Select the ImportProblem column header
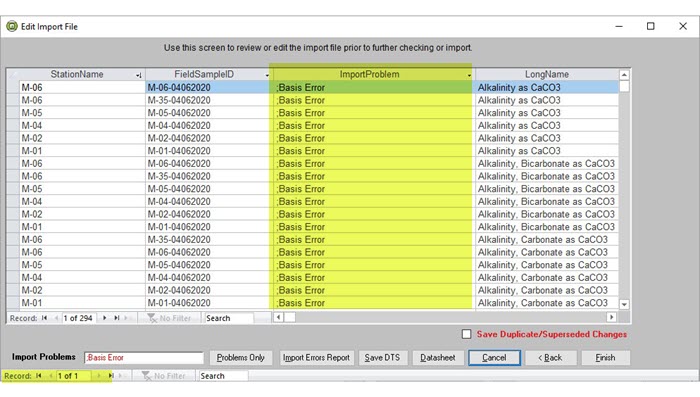Image resolution: width=700 pixels, height=397 pixels. point(369,74)
